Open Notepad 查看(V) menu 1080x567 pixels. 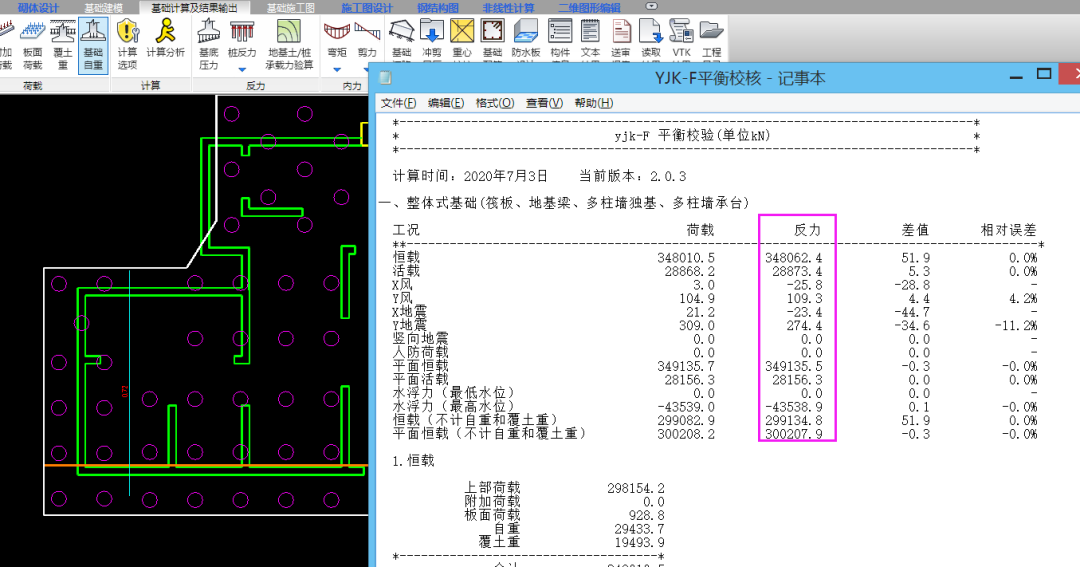544,103
